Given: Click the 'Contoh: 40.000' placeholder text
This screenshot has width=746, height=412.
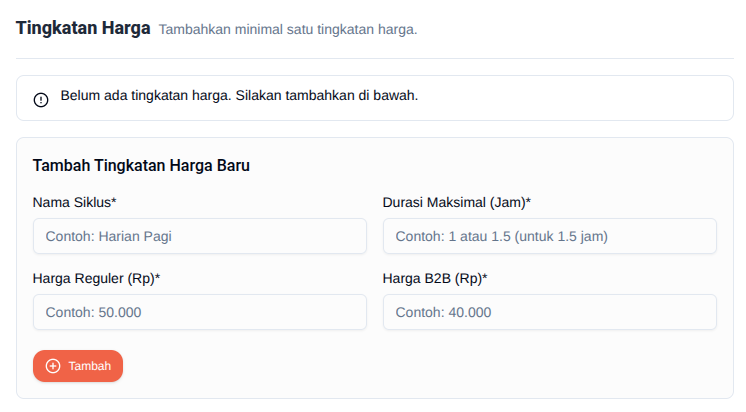Looking at the screenshot, I should (x=444, y=312).
